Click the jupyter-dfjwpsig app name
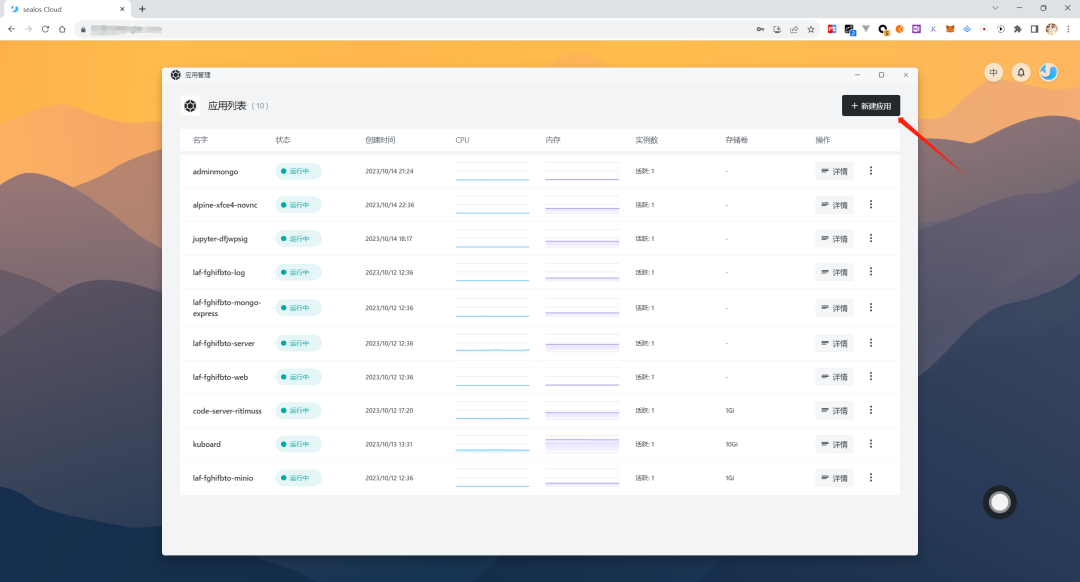The width and height of the screenshot is (1080, 582). pos(220,239)
